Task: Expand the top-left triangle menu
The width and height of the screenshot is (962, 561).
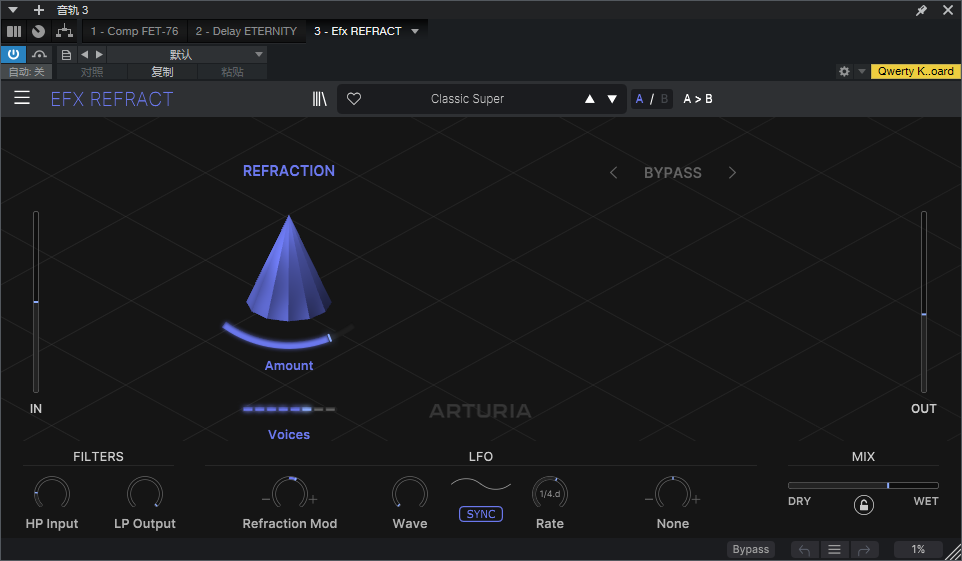Action: click(12, 10)
